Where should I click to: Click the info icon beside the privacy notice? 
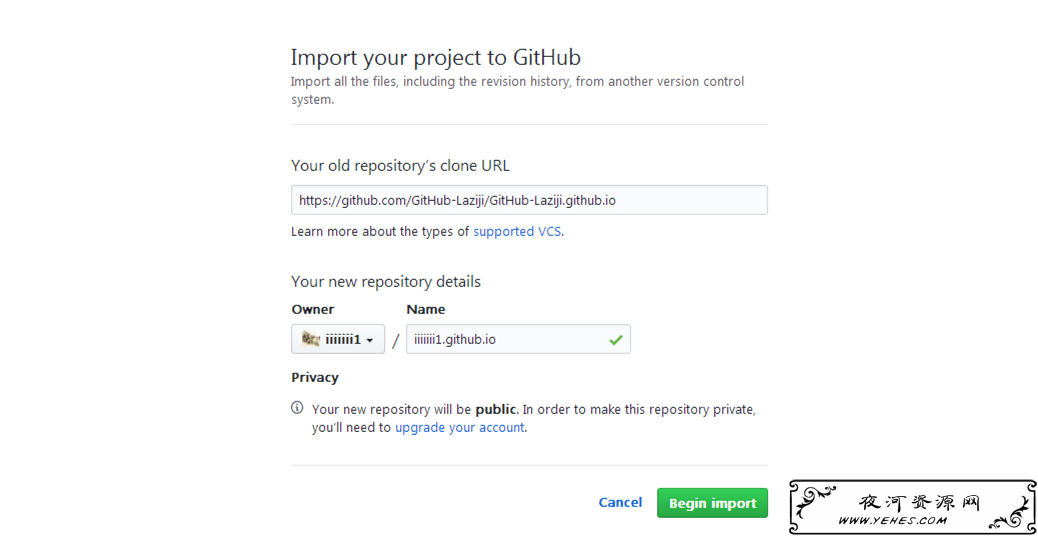[297, 408]
